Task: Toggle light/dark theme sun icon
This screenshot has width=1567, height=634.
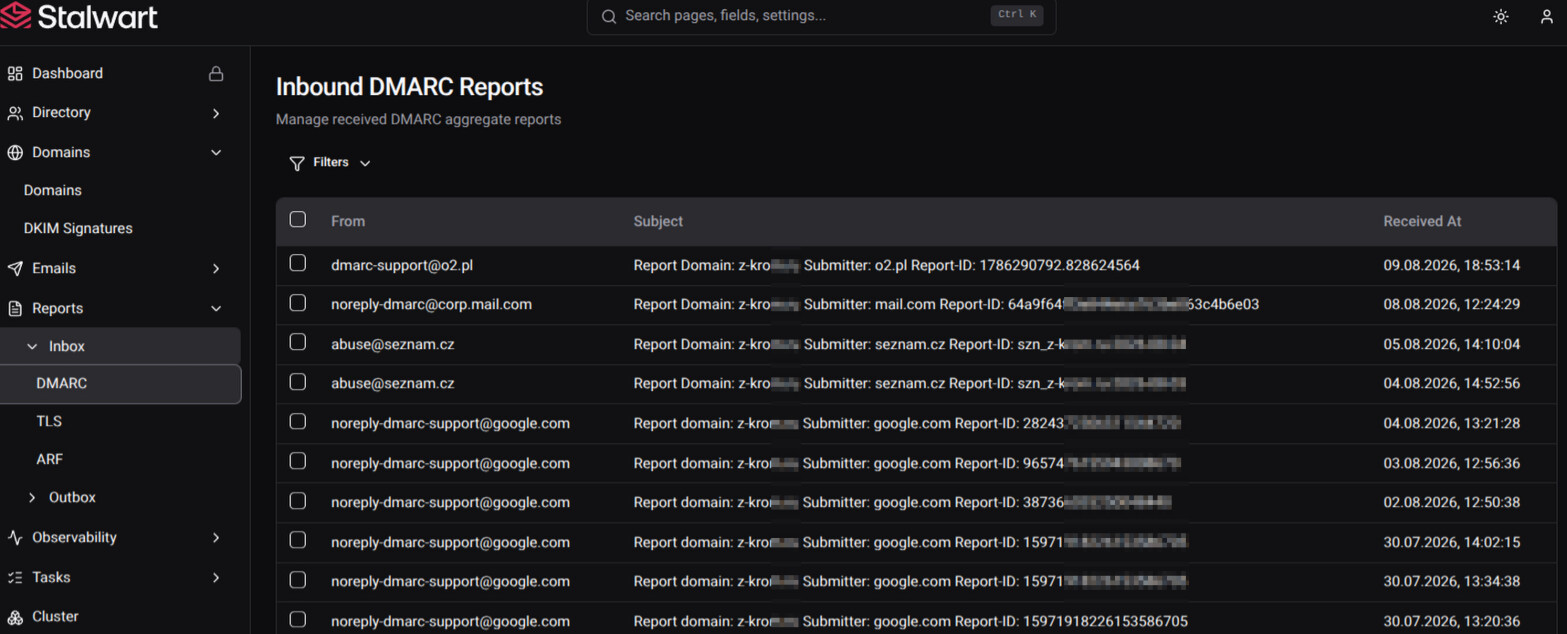Action: click(1500, 17)
